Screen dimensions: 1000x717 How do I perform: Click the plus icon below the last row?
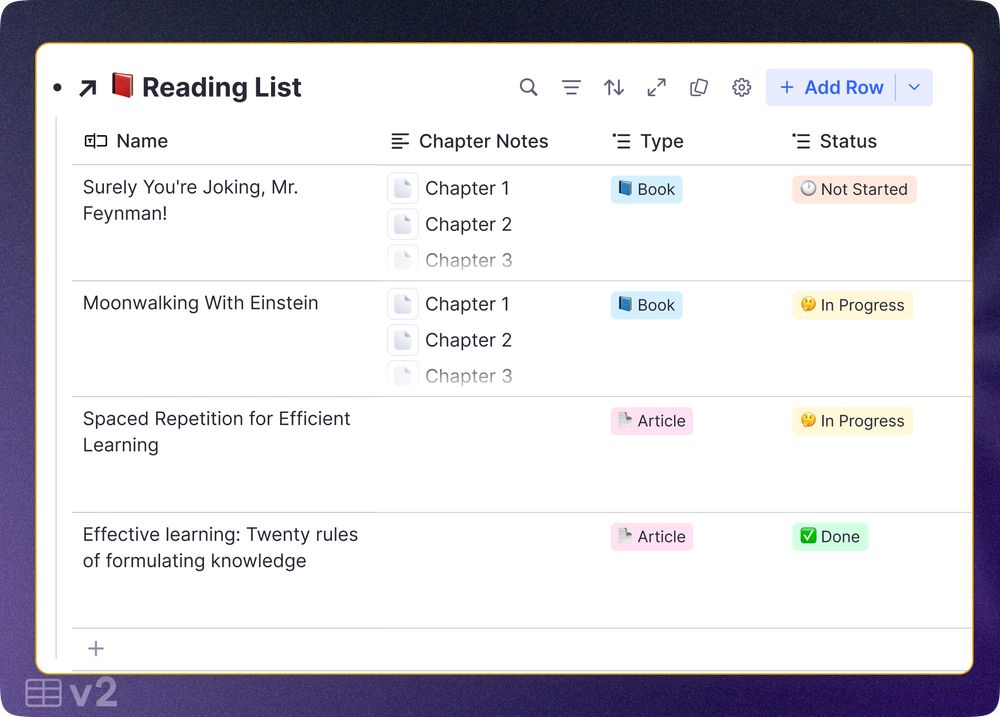[x=96, y=649]
